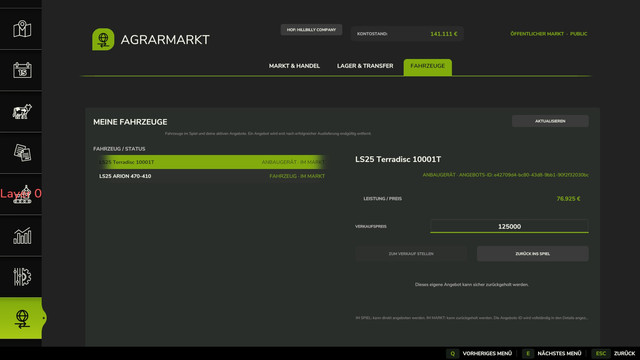Screen dimensions: 640x360
Task: Click the ESC Zurück key hint
Action: (x=613, y=353)
